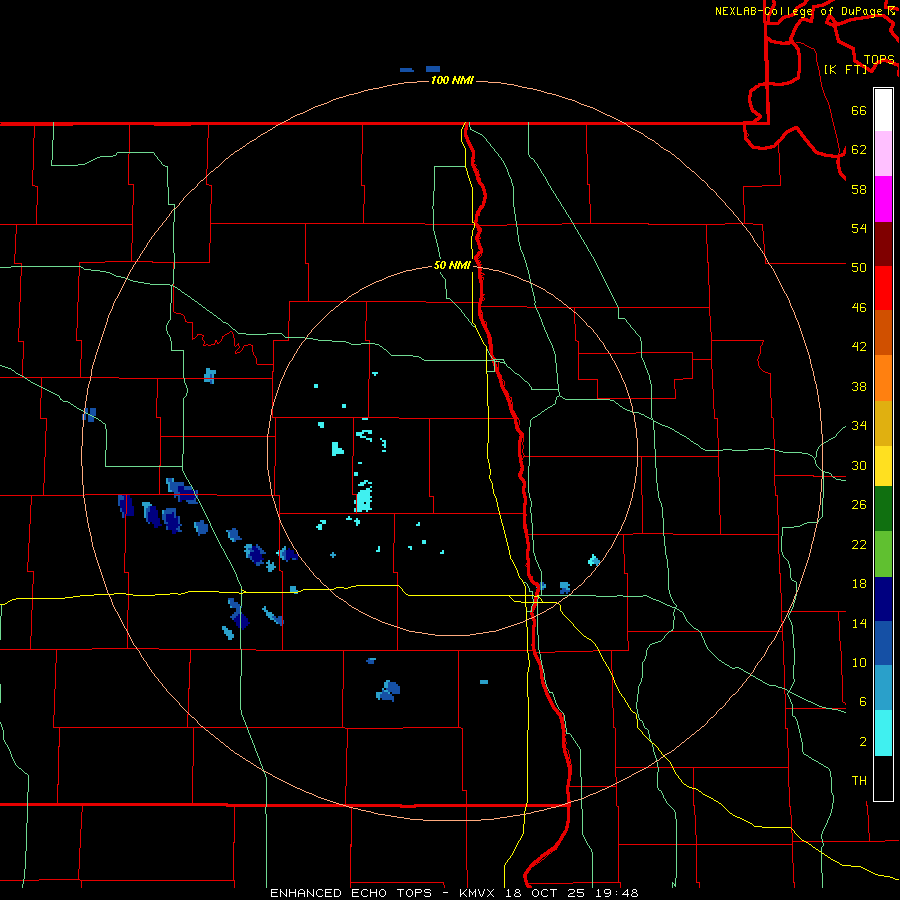900x900 pixels.
Task: Click the TH threshold legend label
Action: coord(859,781)
